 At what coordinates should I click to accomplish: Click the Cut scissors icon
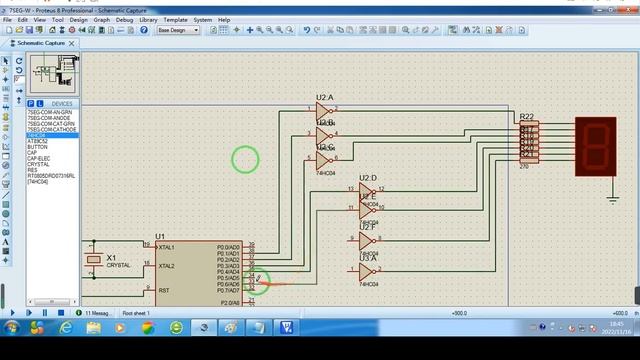pyautogui.click(x=330, y=30)
